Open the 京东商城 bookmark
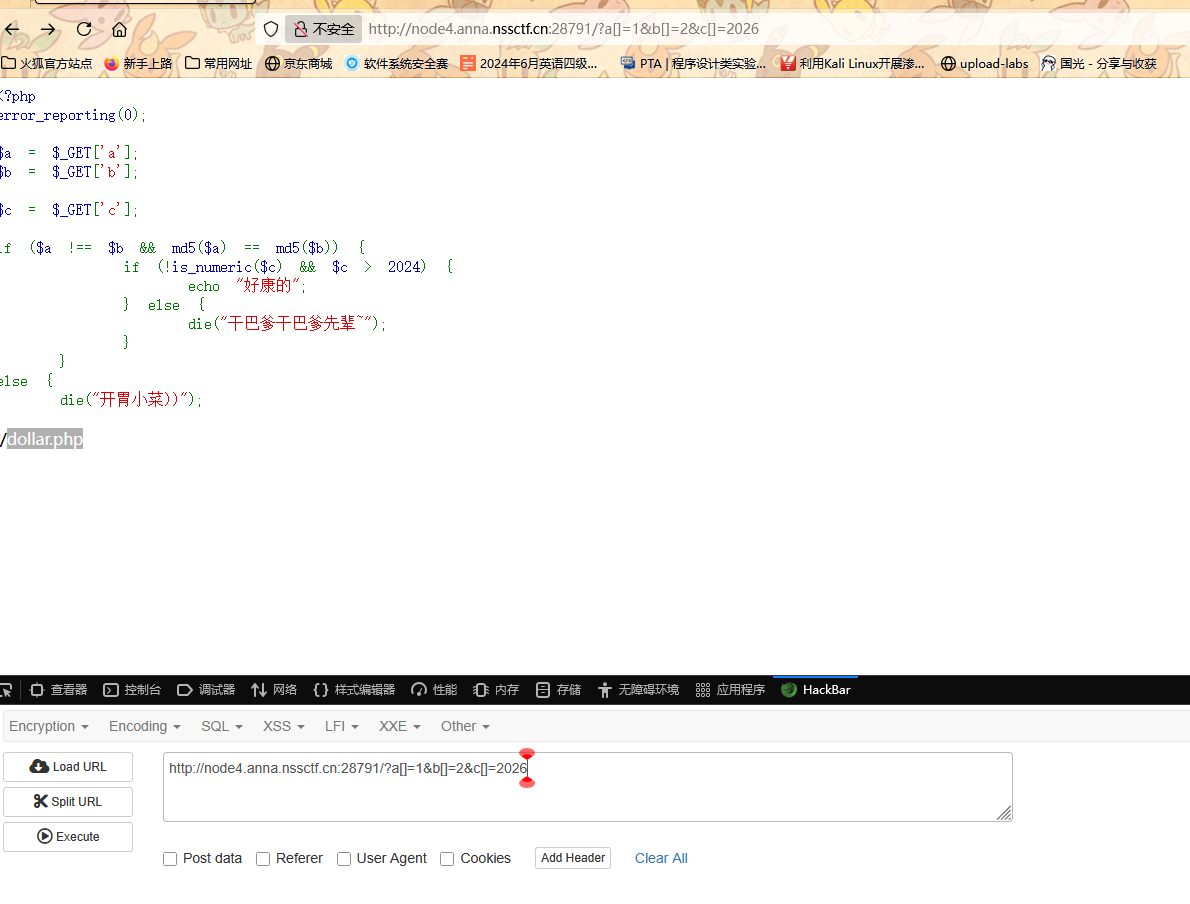This screenshot has height=904, width=1190. click(298, 63)
